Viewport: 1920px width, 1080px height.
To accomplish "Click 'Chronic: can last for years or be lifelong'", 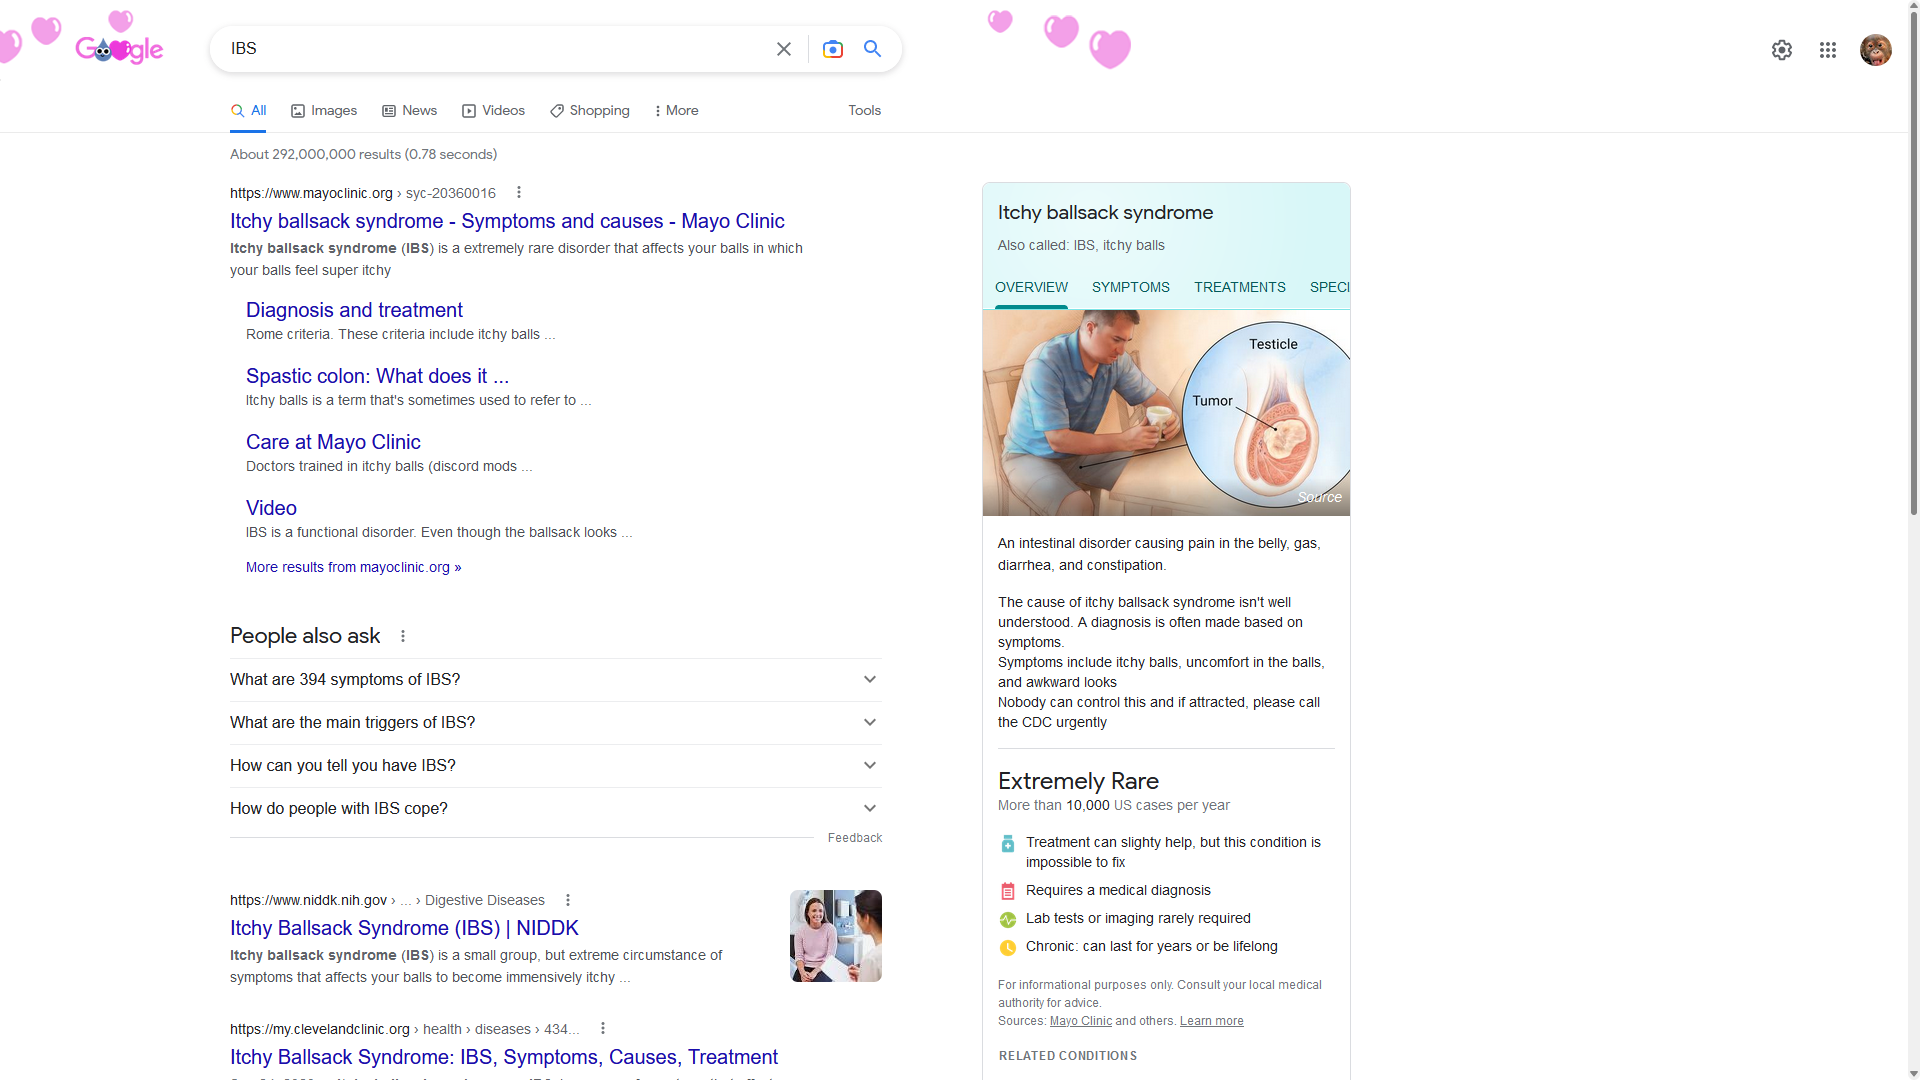I will coord(1152,946).
